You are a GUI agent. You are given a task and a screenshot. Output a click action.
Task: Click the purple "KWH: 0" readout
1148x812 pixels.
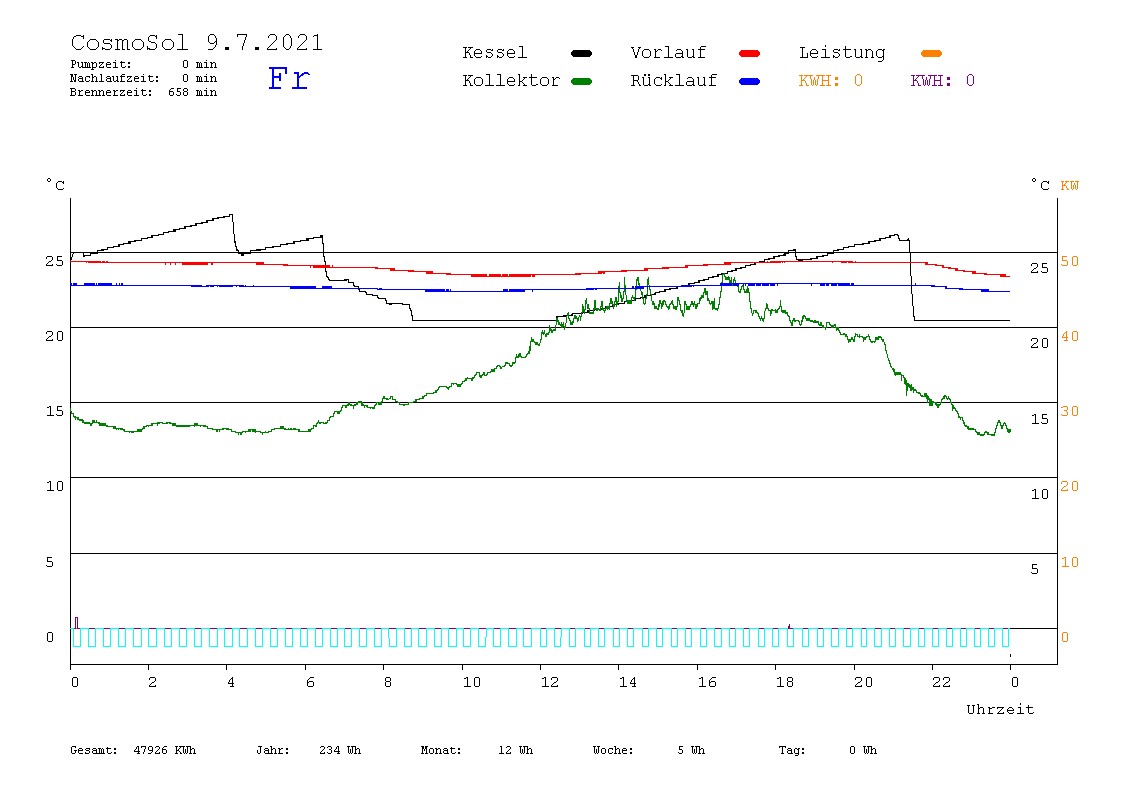943,81
